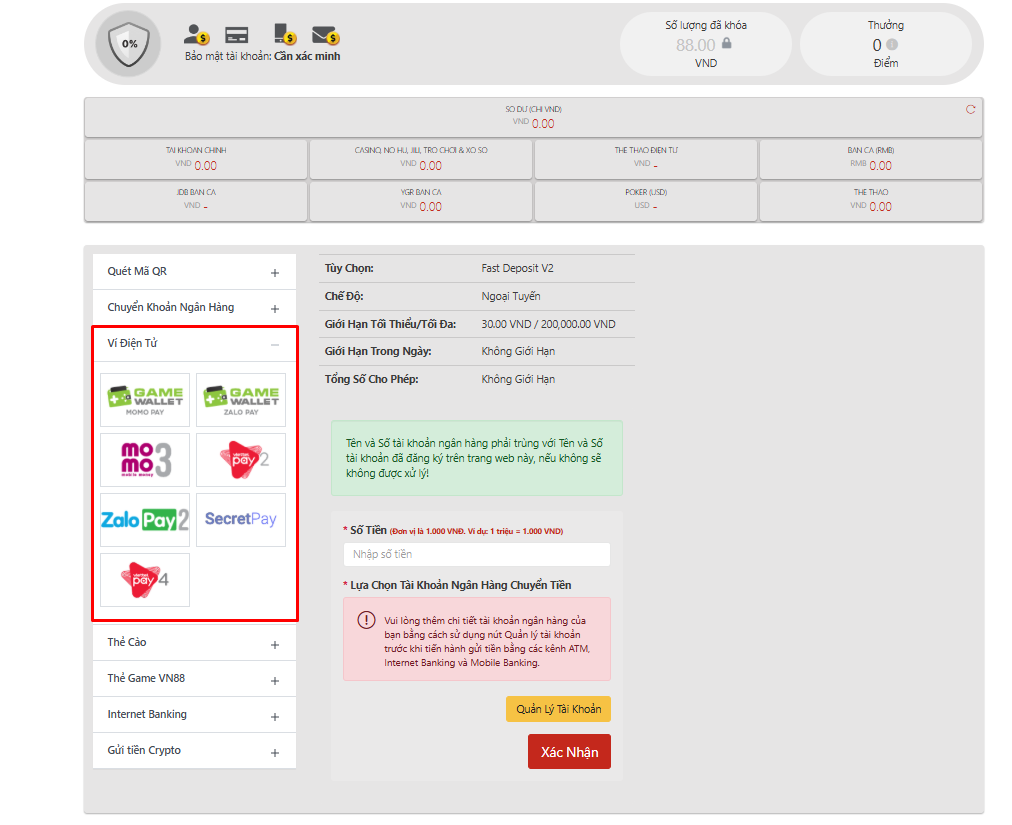Click the 'Giới Hạn Trong Ngày' label
The height and width of the screenshot is (825, 1012).
(x=378, y=352)
